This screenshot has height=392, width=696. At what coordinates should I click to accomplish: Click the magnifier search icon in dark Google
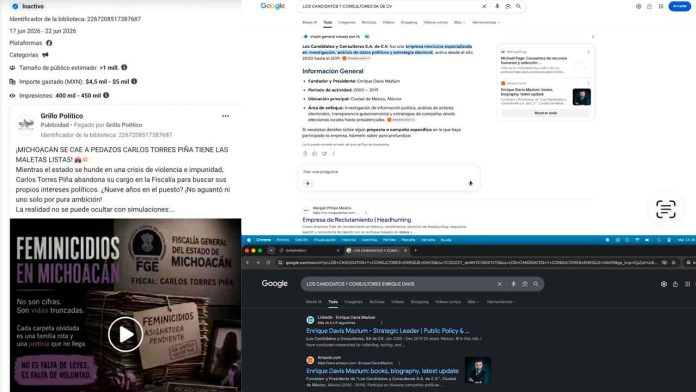click(x=536, y=284)
